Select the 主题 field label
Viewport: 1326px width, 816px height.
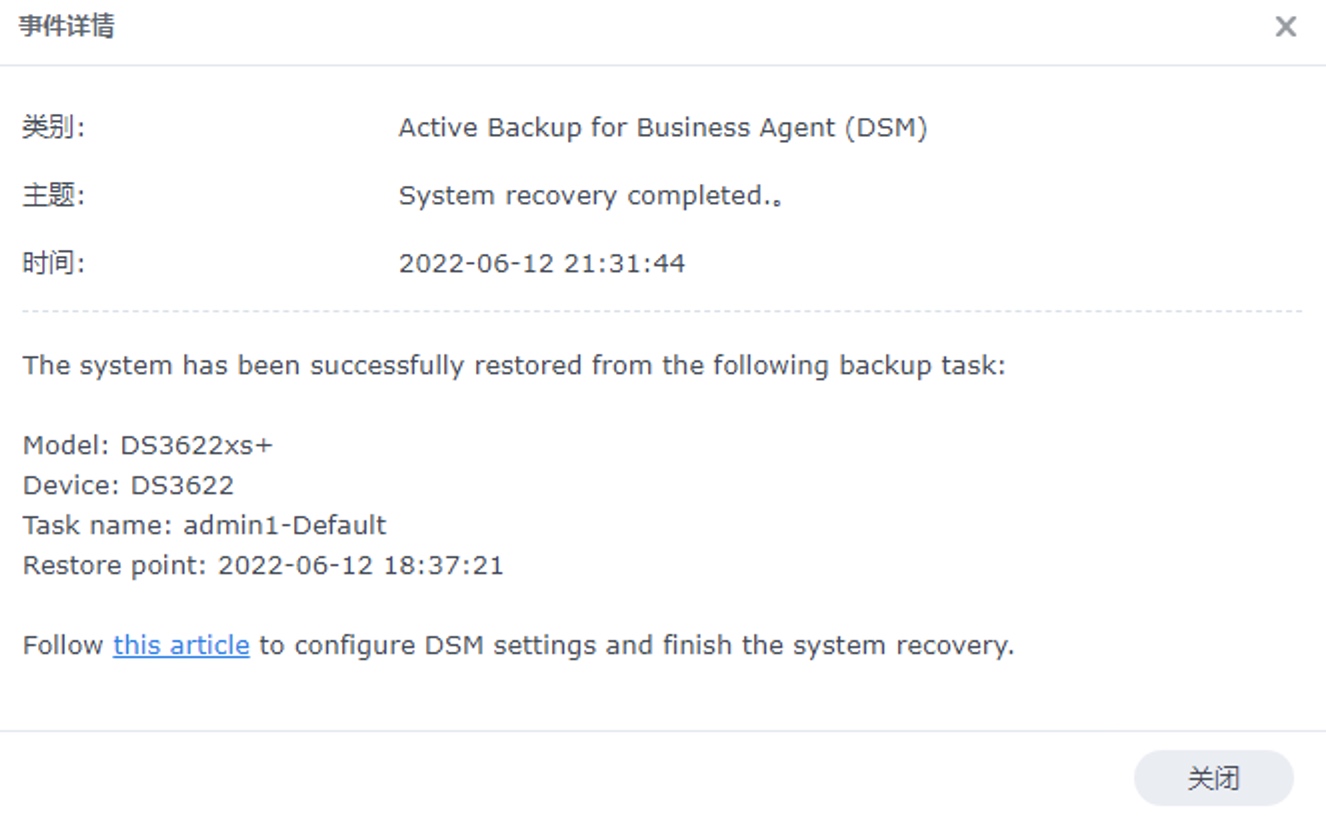tap(53, 196)
